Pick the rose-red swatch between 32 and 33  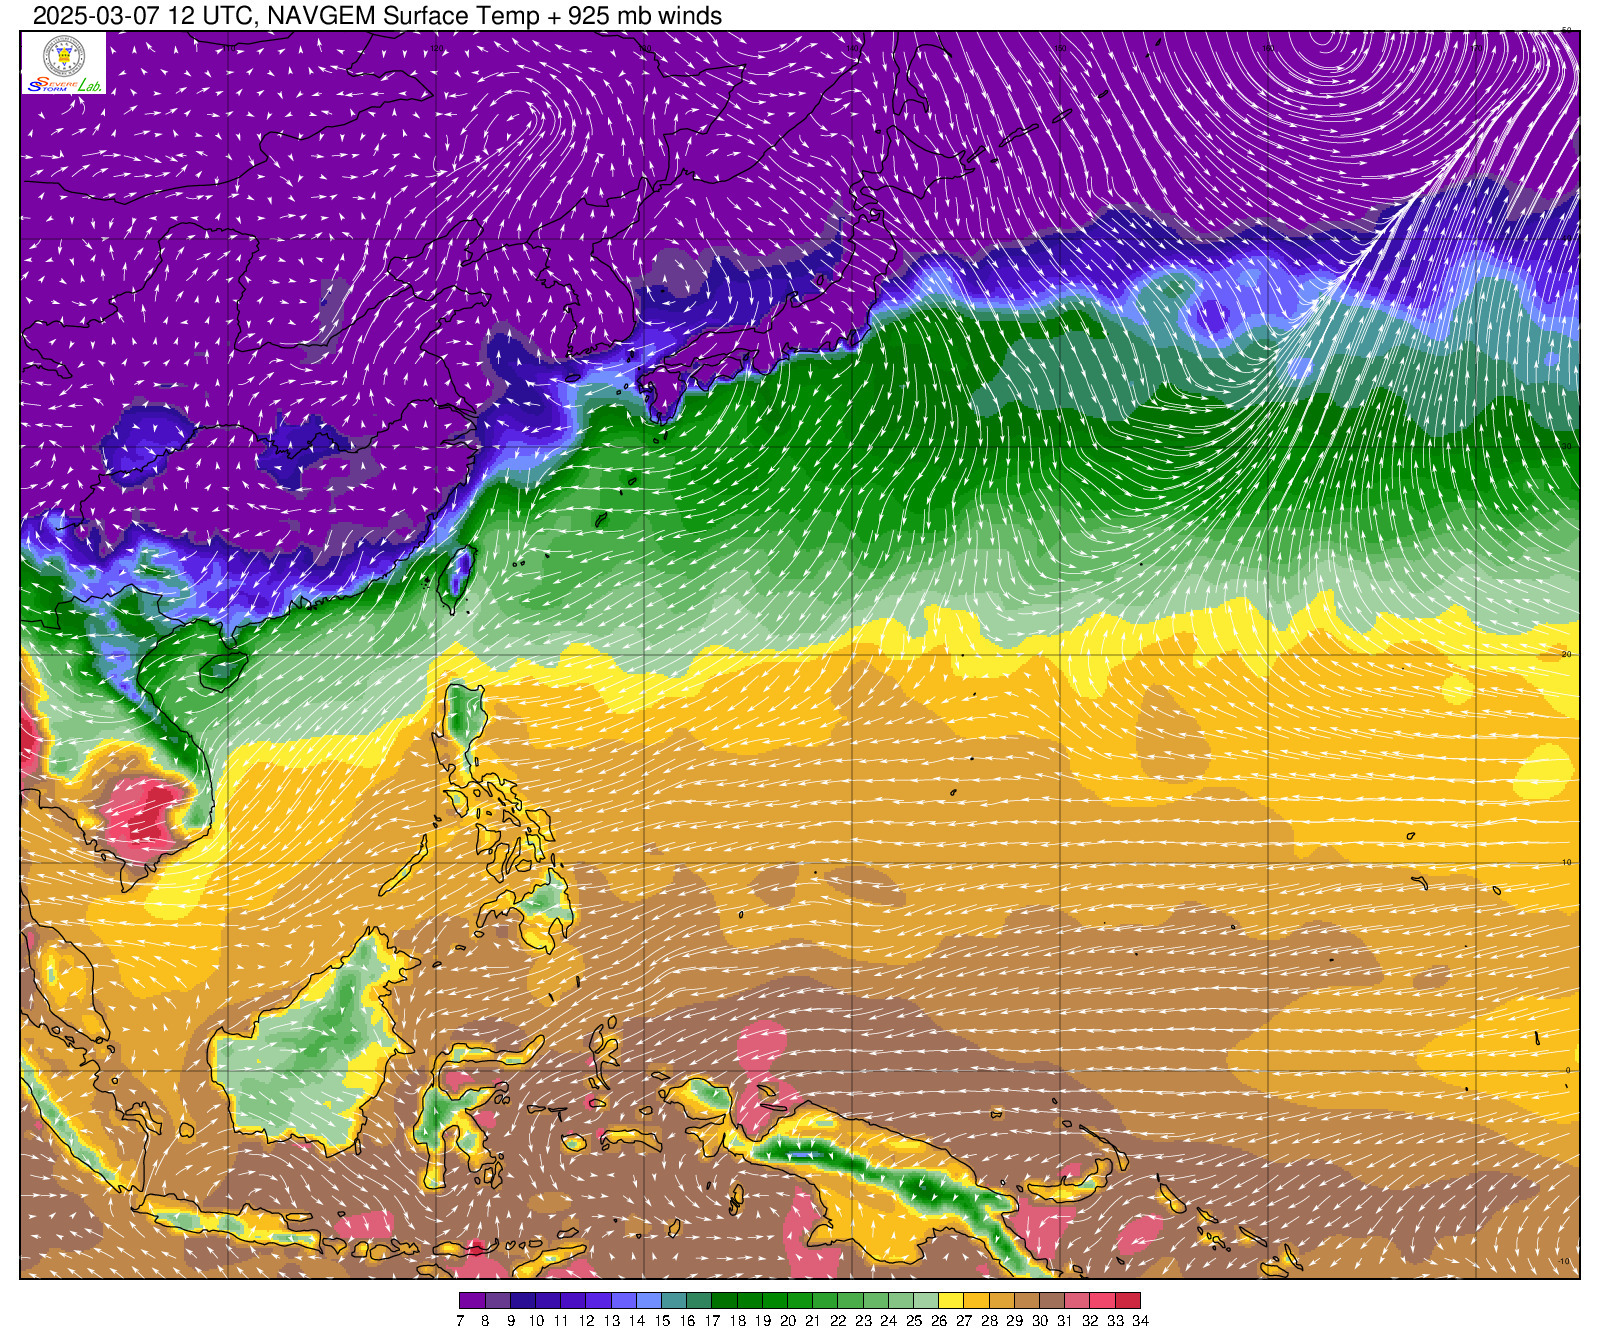1102,1300
